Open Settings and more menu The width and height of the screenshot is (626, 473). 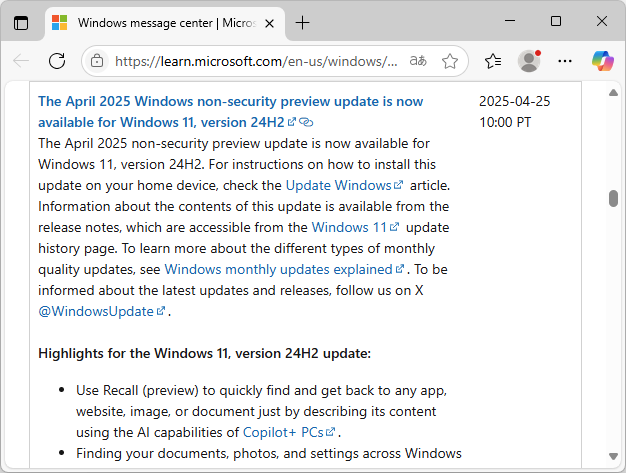pos(565,61)
